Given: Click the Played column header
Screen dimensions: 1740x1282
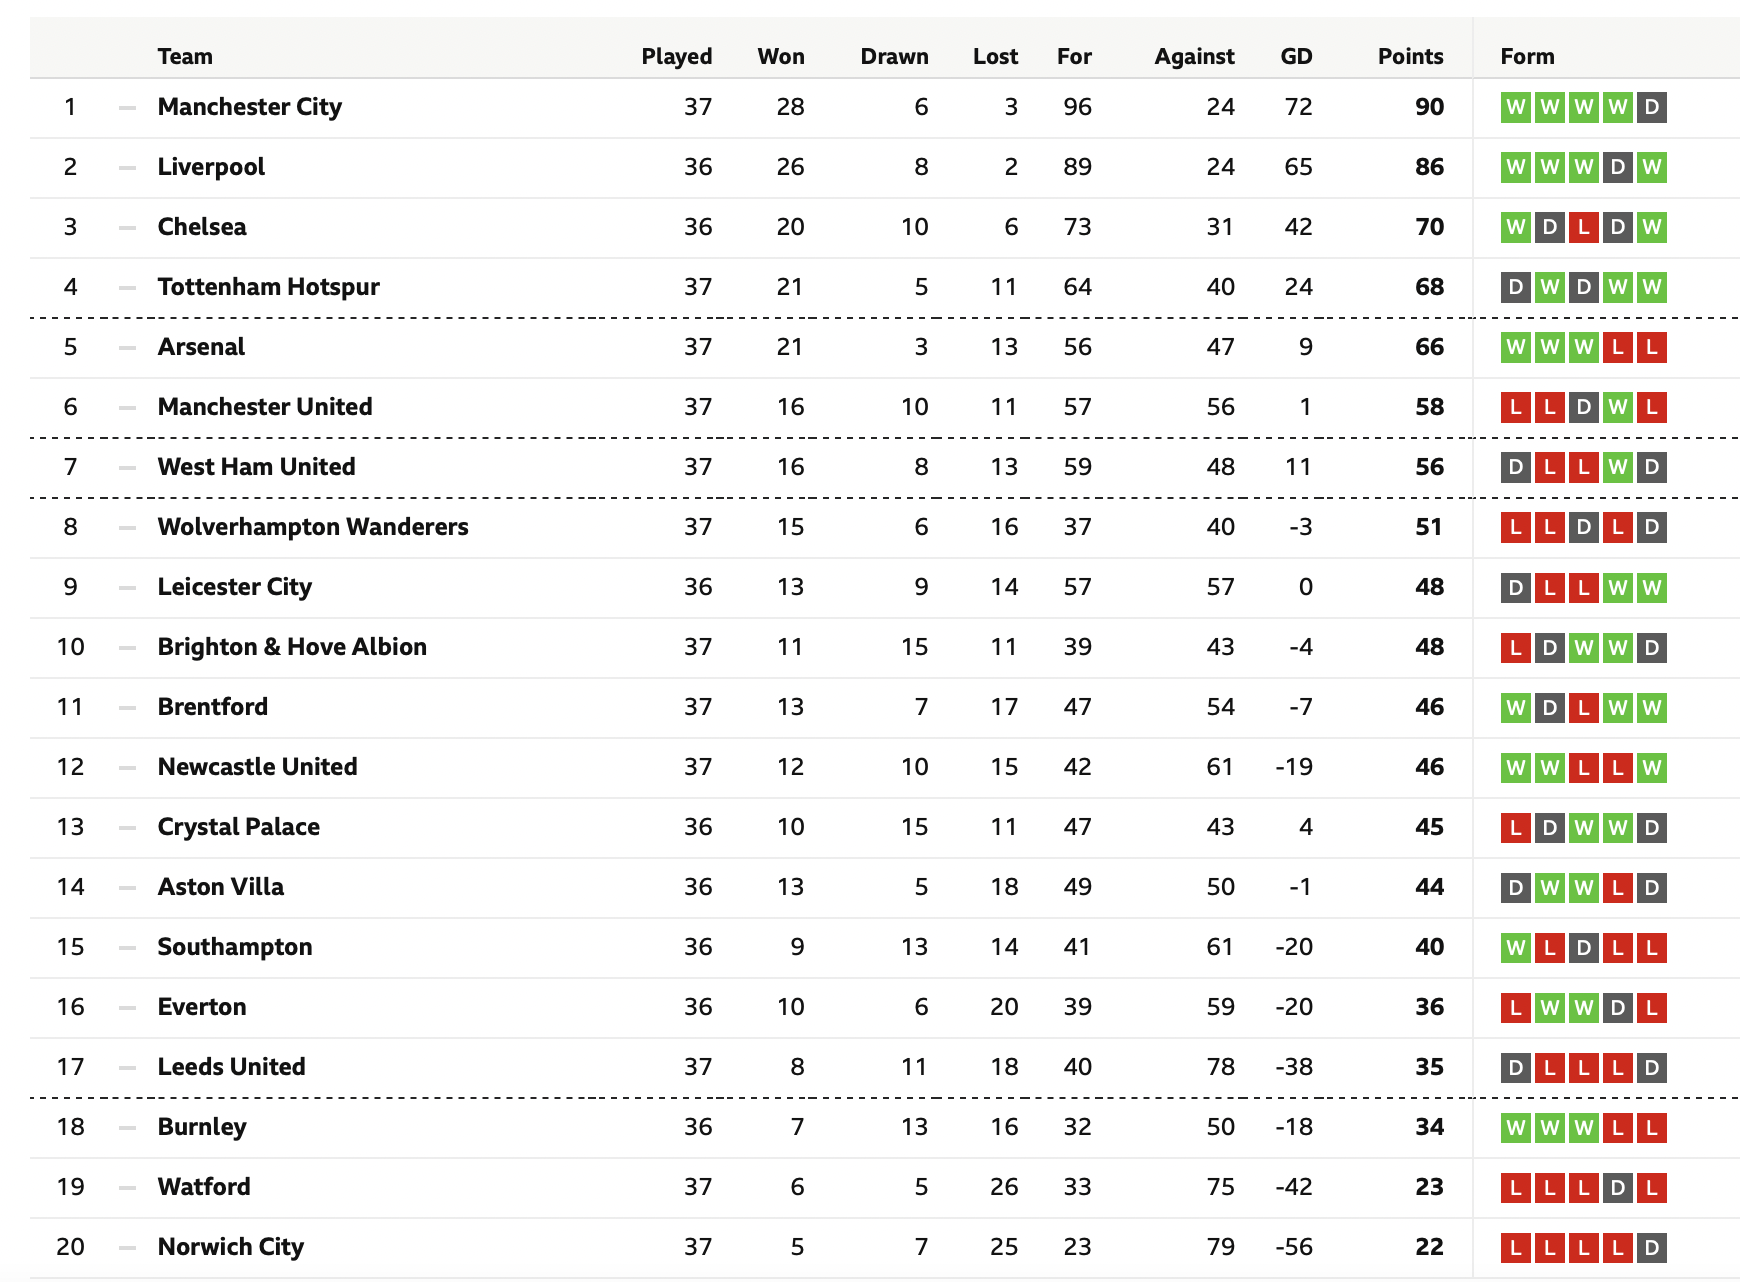Looking at the screenshot, I should (x=677, y=56).
